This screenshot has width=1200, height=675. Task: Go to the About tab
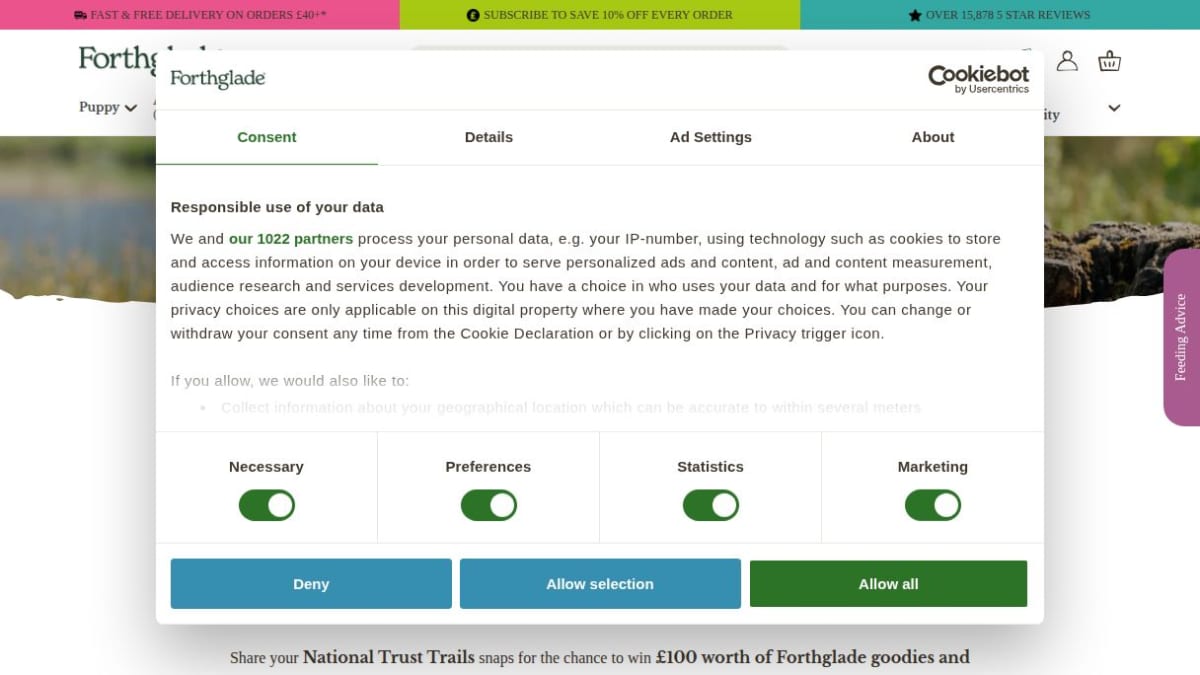(933, 137)
